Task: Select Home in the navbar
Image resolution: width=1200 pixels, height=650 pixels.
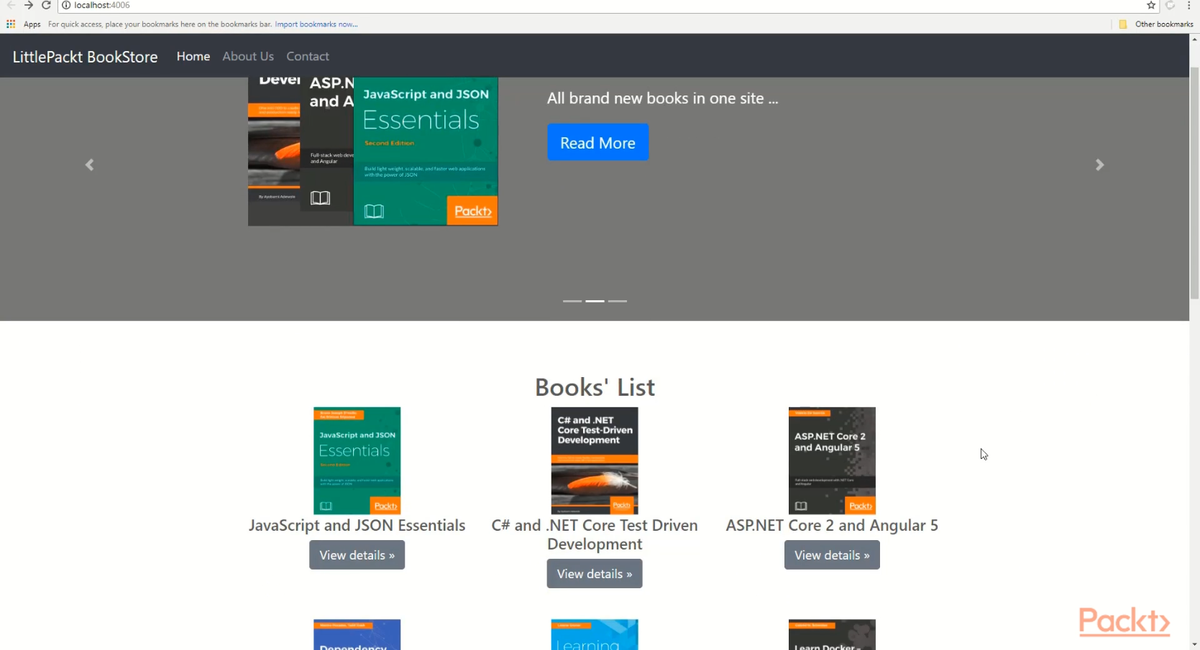Action: [x=193, y=56]
